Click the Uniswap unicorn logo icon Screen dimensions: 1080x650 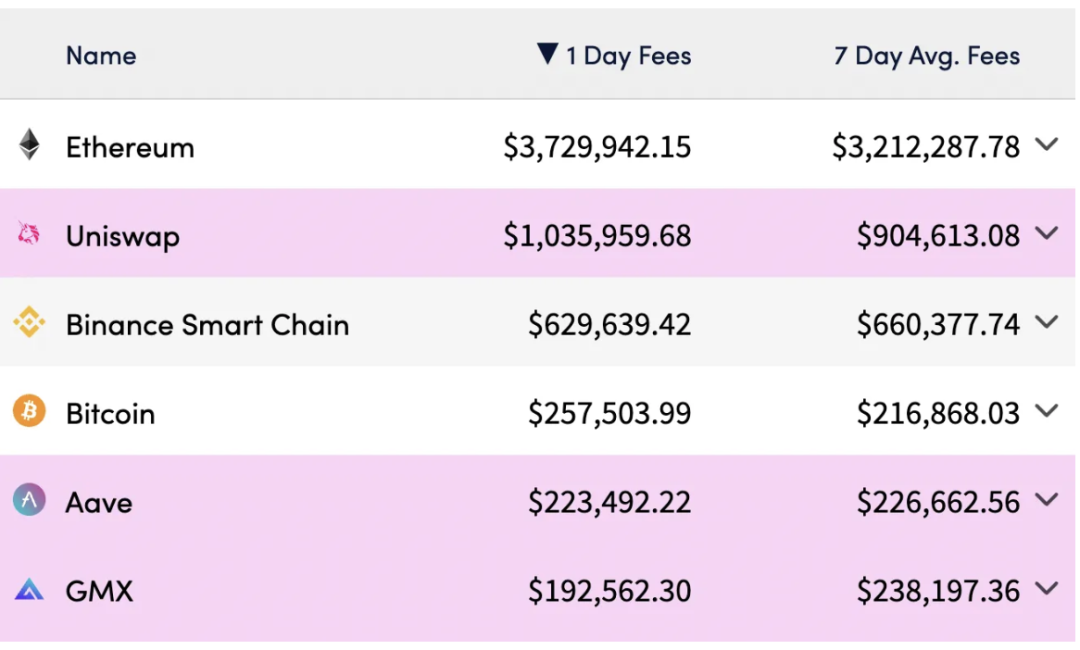(x=29, y=234)
